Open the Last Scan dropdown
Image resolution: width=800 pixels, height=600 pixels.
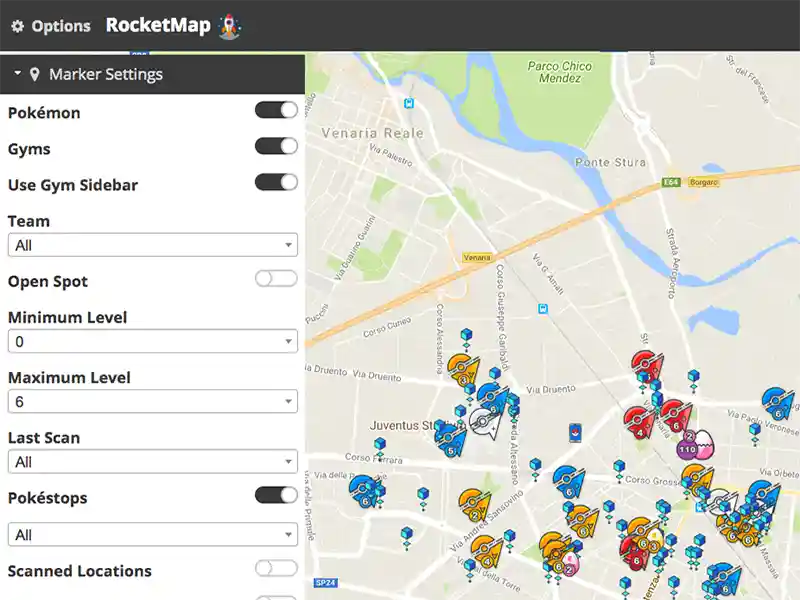(153, 462)
